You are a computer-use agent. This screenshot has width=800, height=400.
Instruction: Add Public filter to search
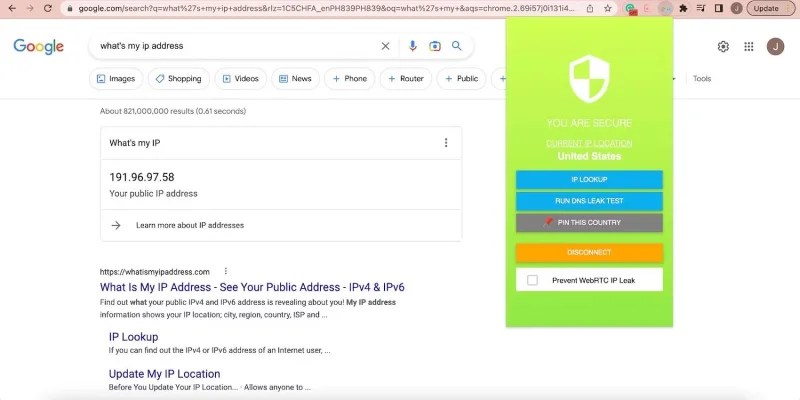(462, 79)
